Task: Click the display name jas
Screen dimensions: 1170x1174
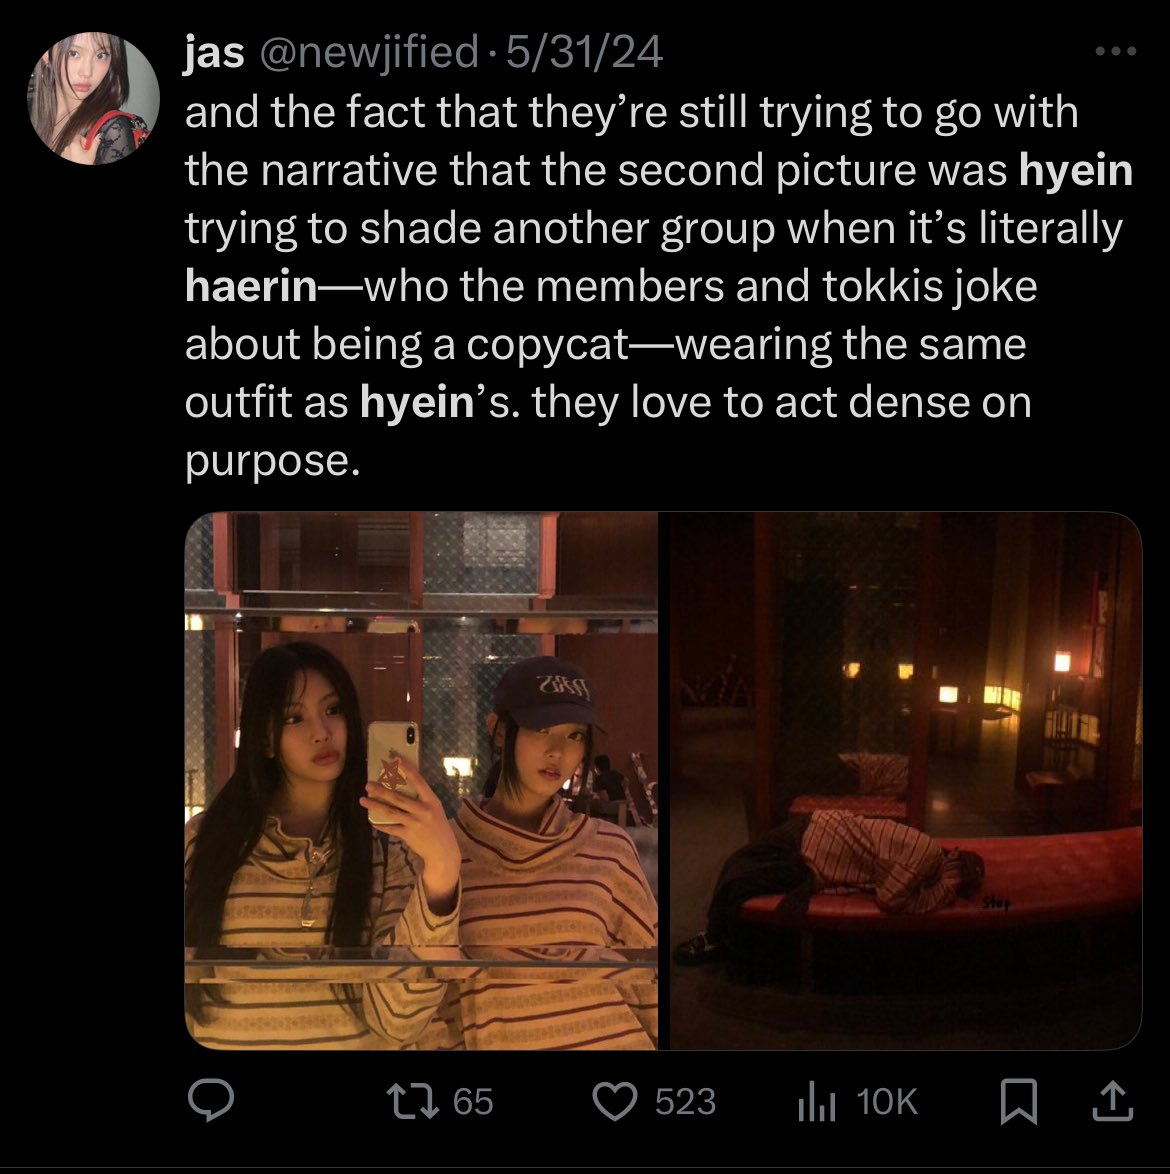Action: 214,52
